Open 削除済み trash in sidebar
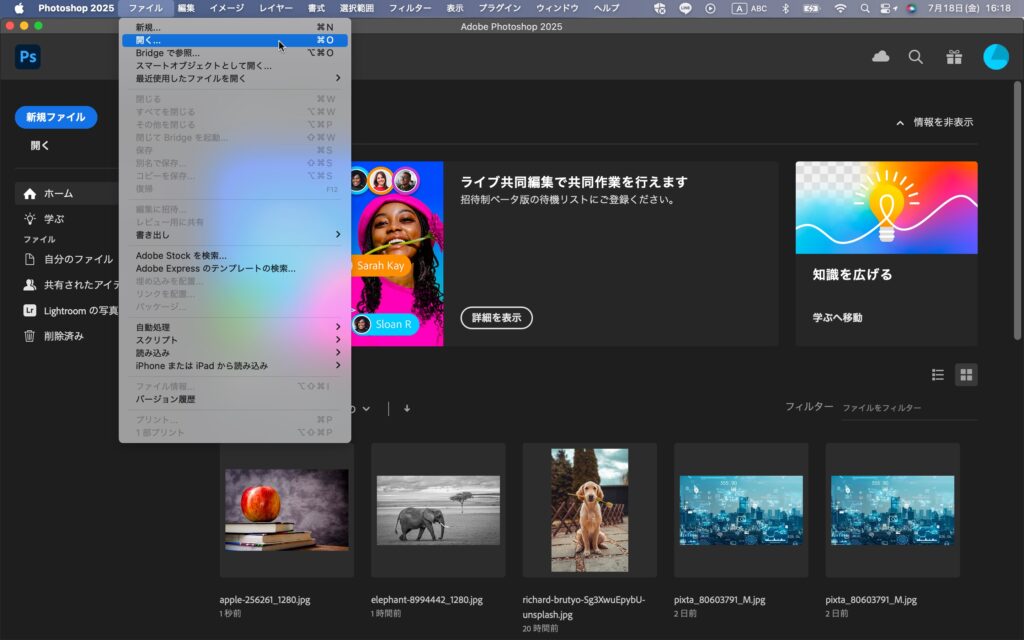Image resolution: width=1024 pixels, height=640 pixels. [54, 336]
